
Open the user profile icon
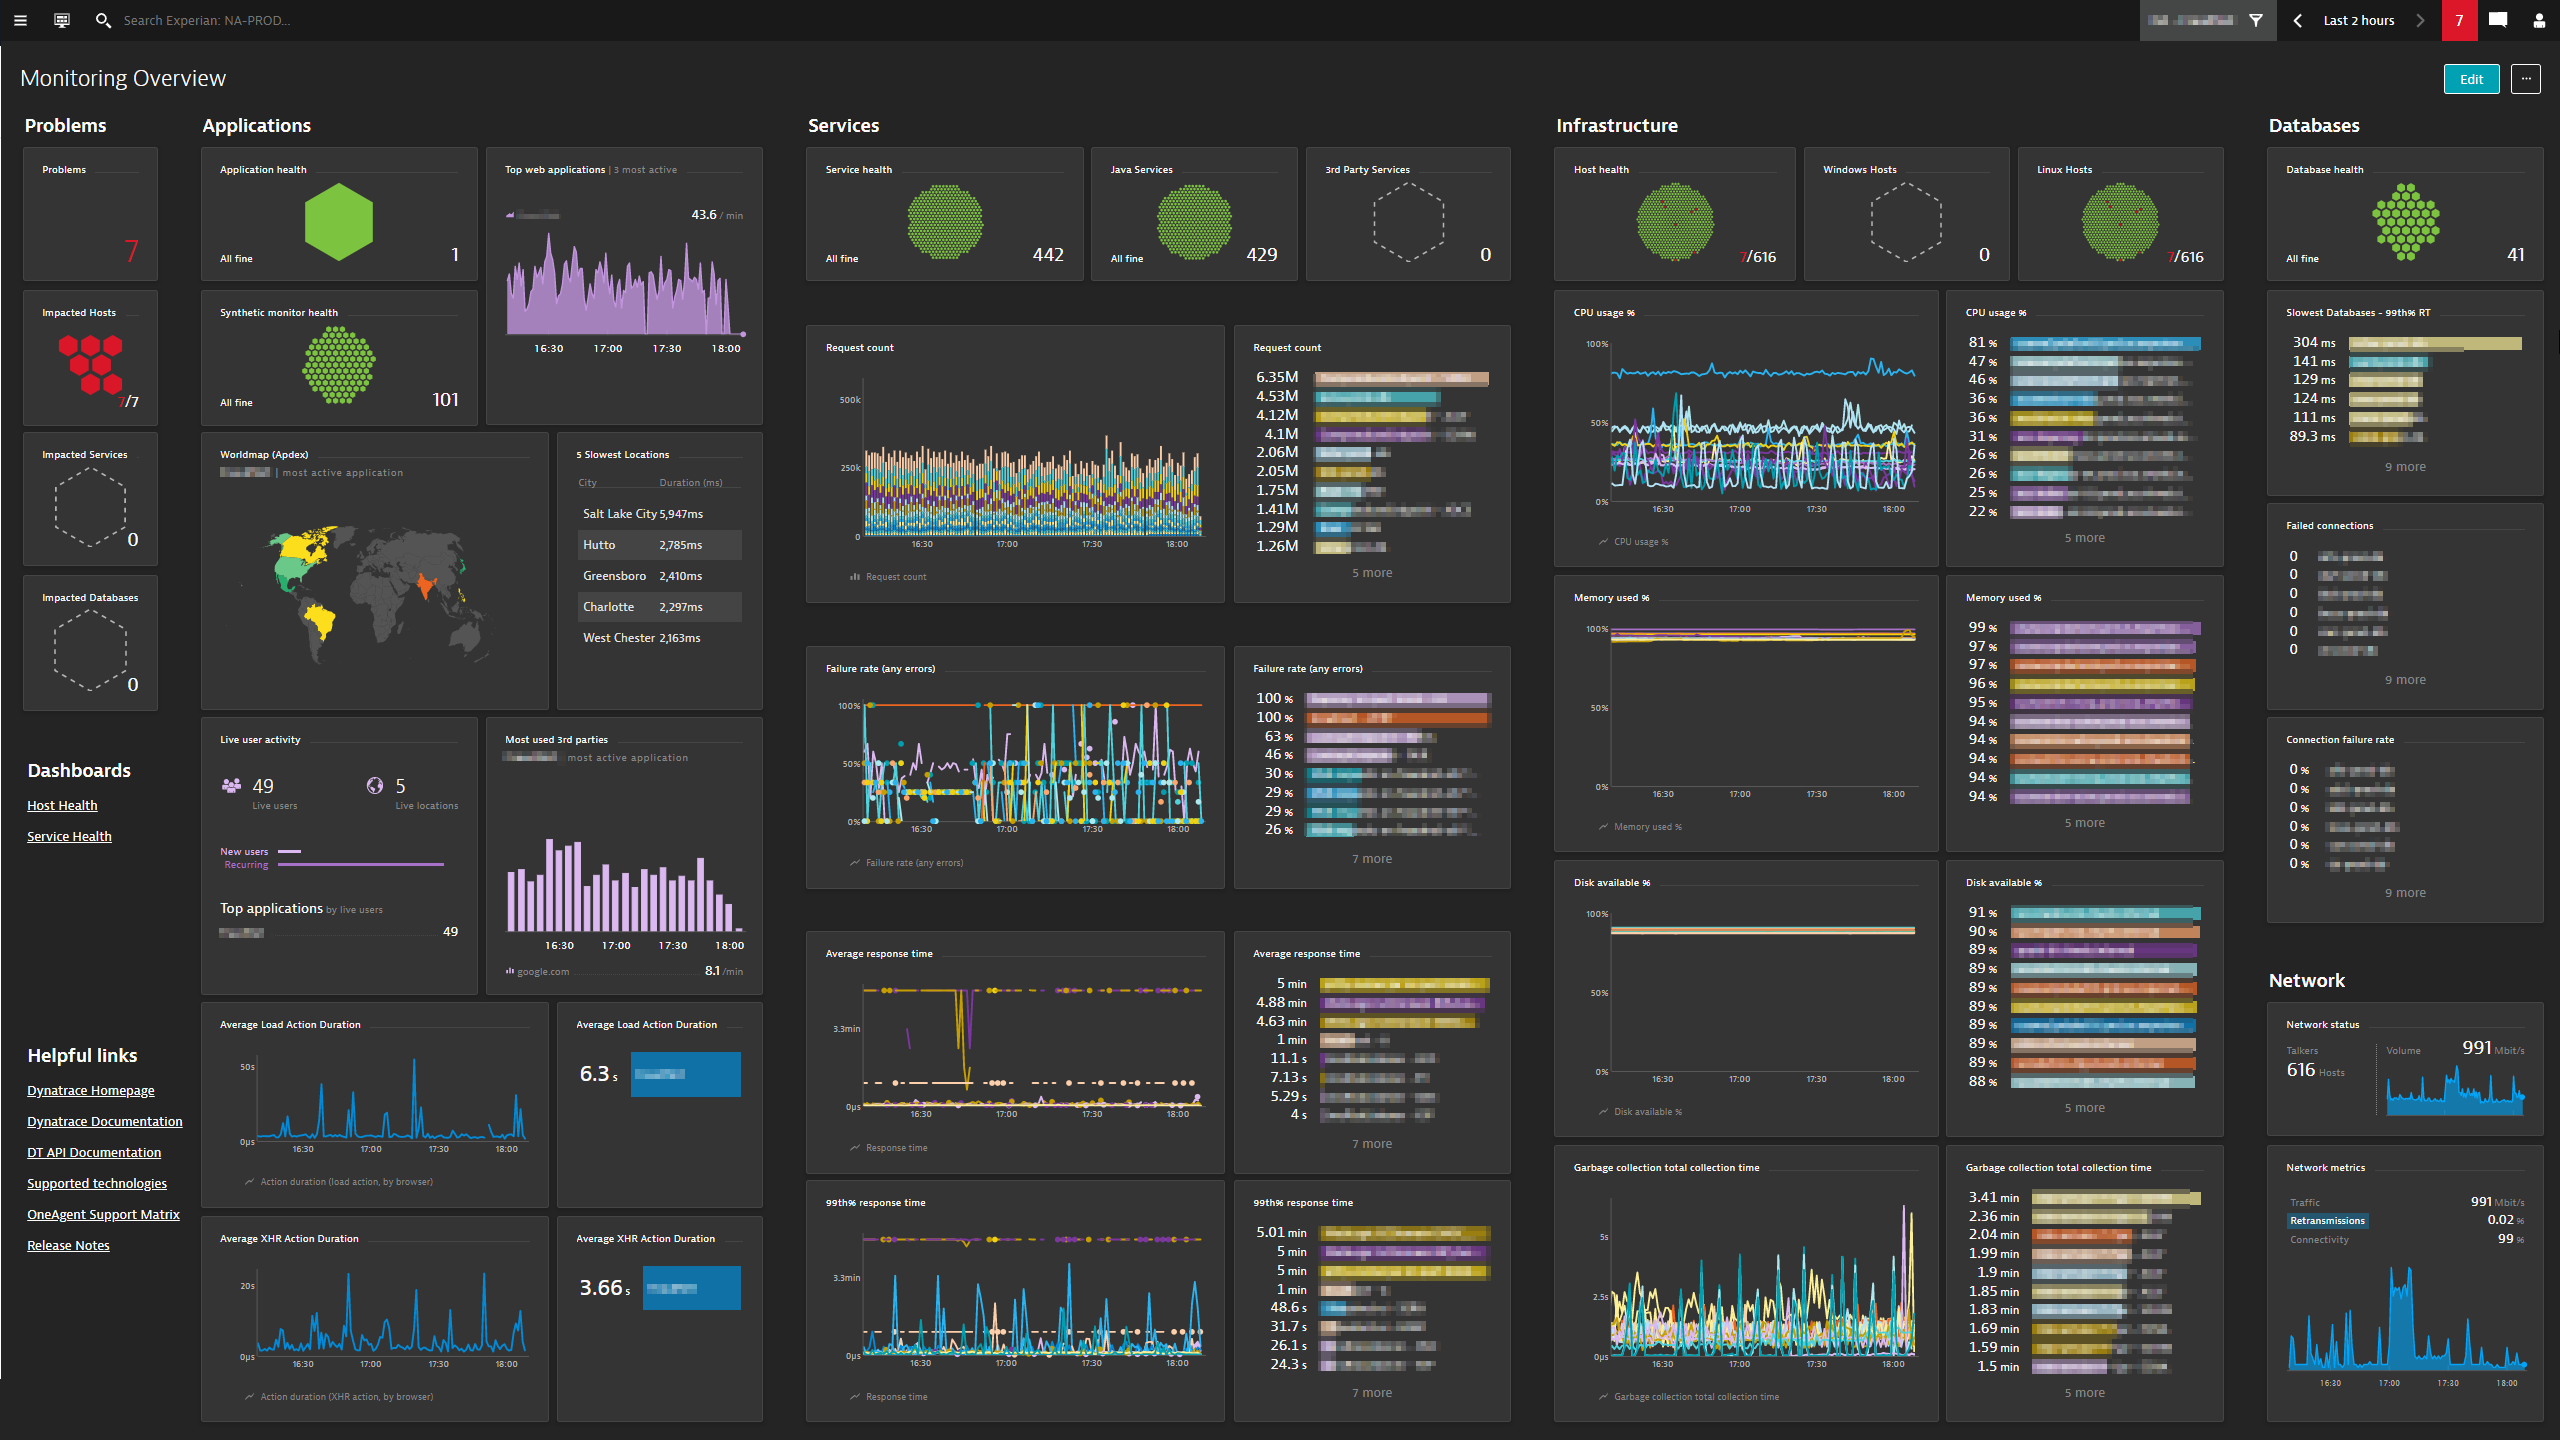(2540, 20)
